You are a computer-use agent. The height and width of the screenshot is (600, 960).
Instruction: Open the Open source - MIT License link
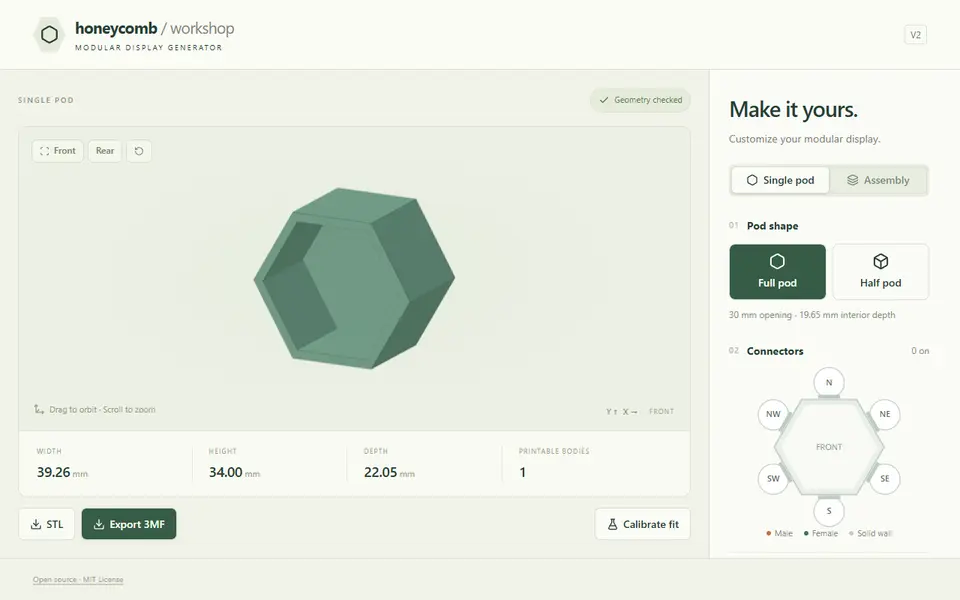pyautogui.click(x=78, y=580)
